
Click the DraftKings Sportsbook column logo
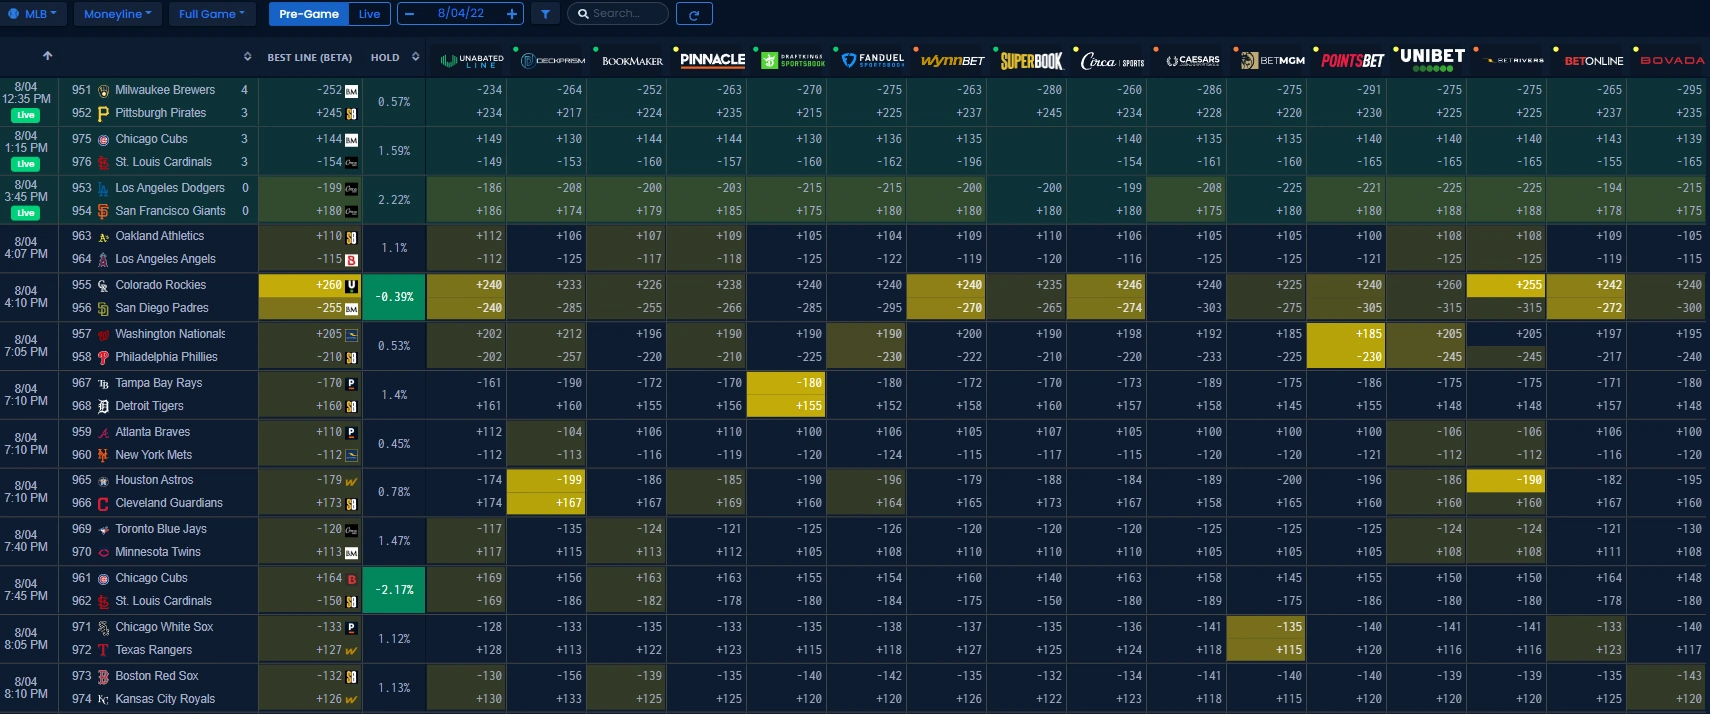click(793, 61)
